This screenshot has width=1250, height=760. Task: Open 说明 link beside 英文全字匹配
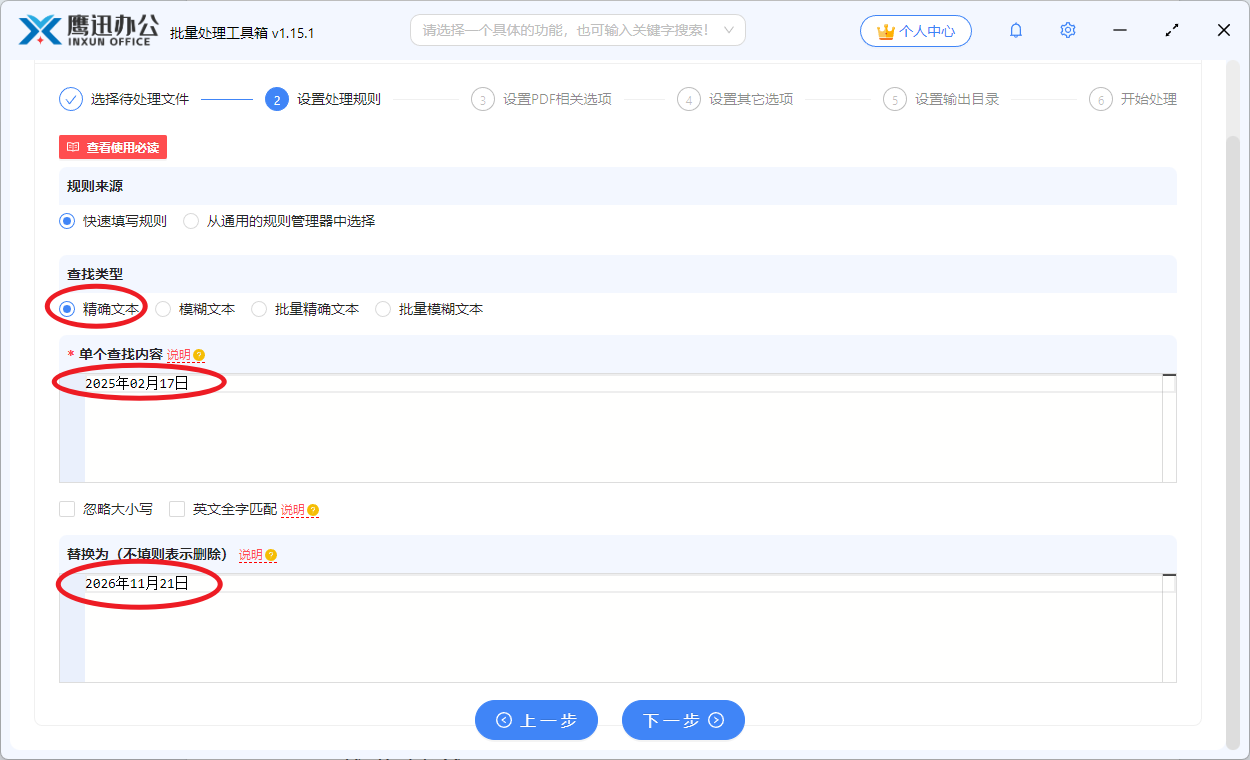click(292, 510)
